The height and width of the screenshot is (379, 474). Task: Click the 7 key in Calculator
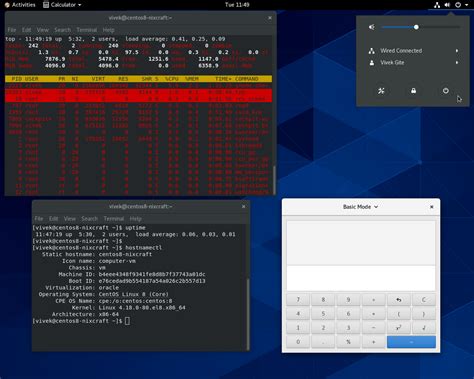click(298, 300)
